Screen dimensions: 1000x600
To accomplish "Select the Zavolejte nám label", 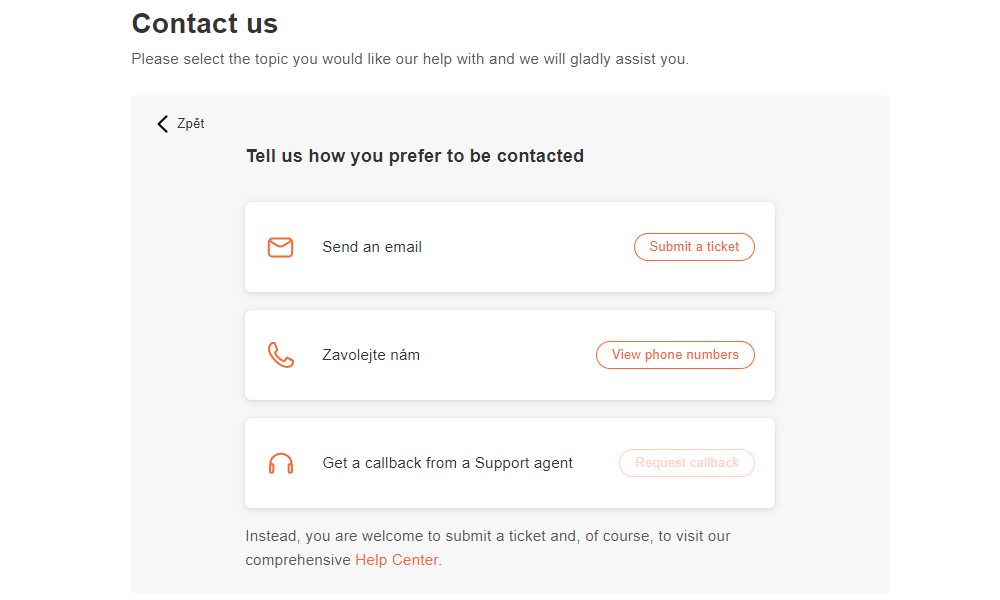I will point(371,355).
